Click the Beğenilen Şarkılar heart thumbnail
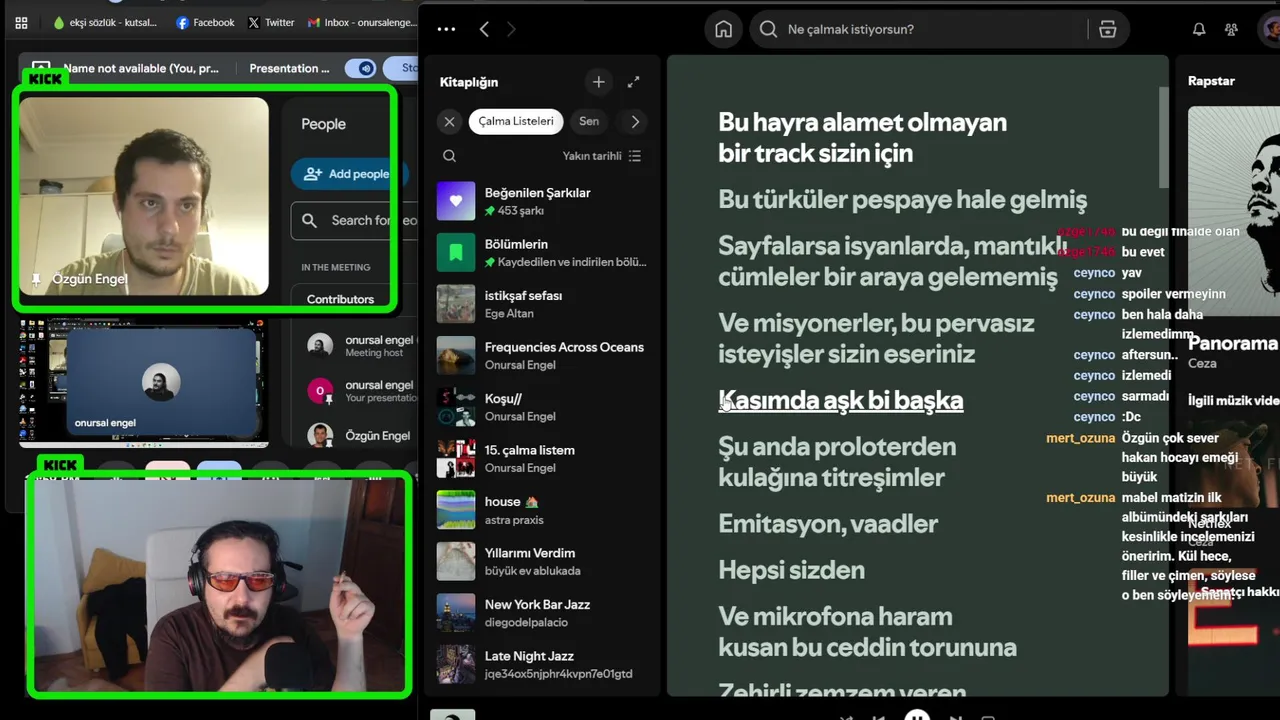Screen dimensions: 1280x720 456,201
